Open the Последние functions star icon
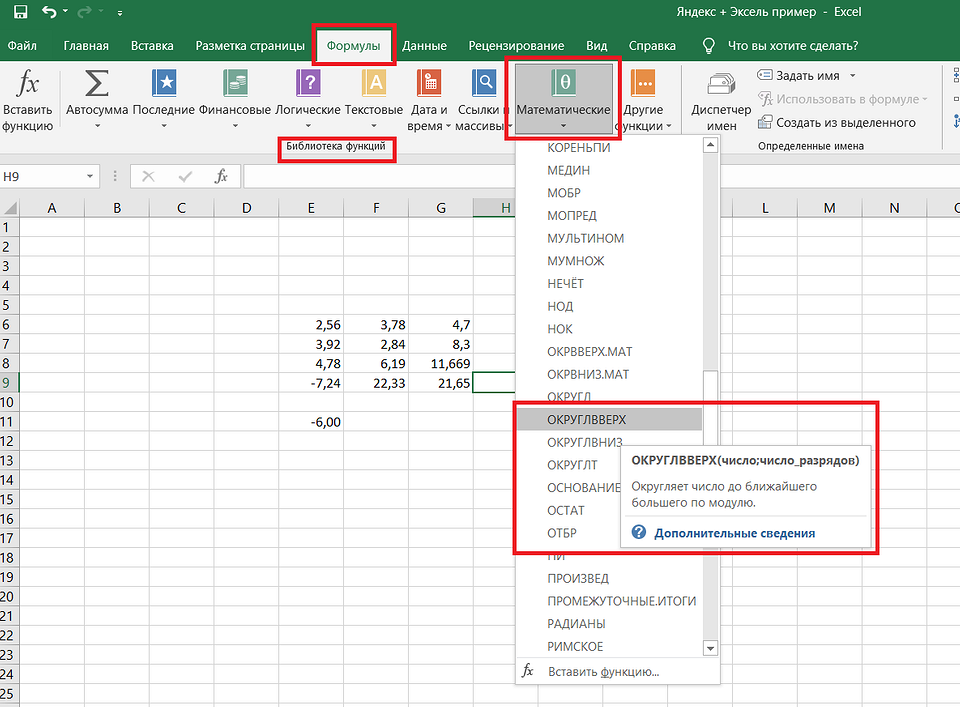This screenshot has width=960, height=707. tap(164, 83)
